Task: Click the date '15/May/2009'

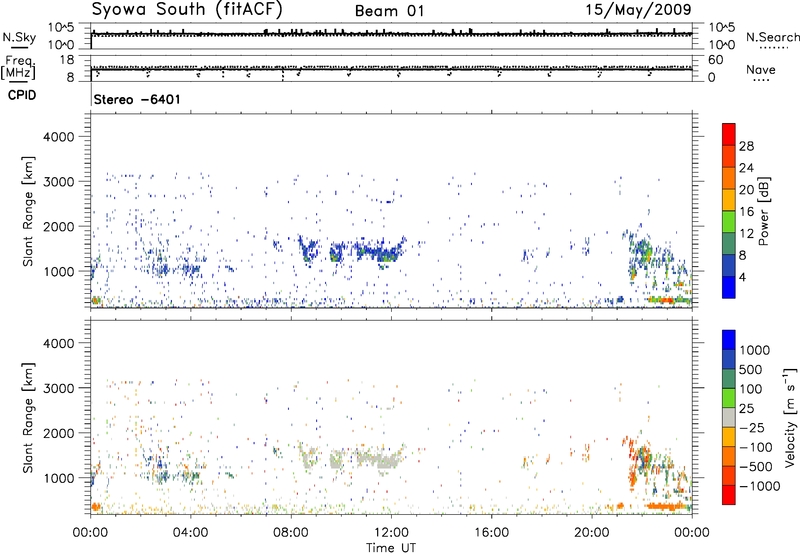Action: (x=638, y=10)
